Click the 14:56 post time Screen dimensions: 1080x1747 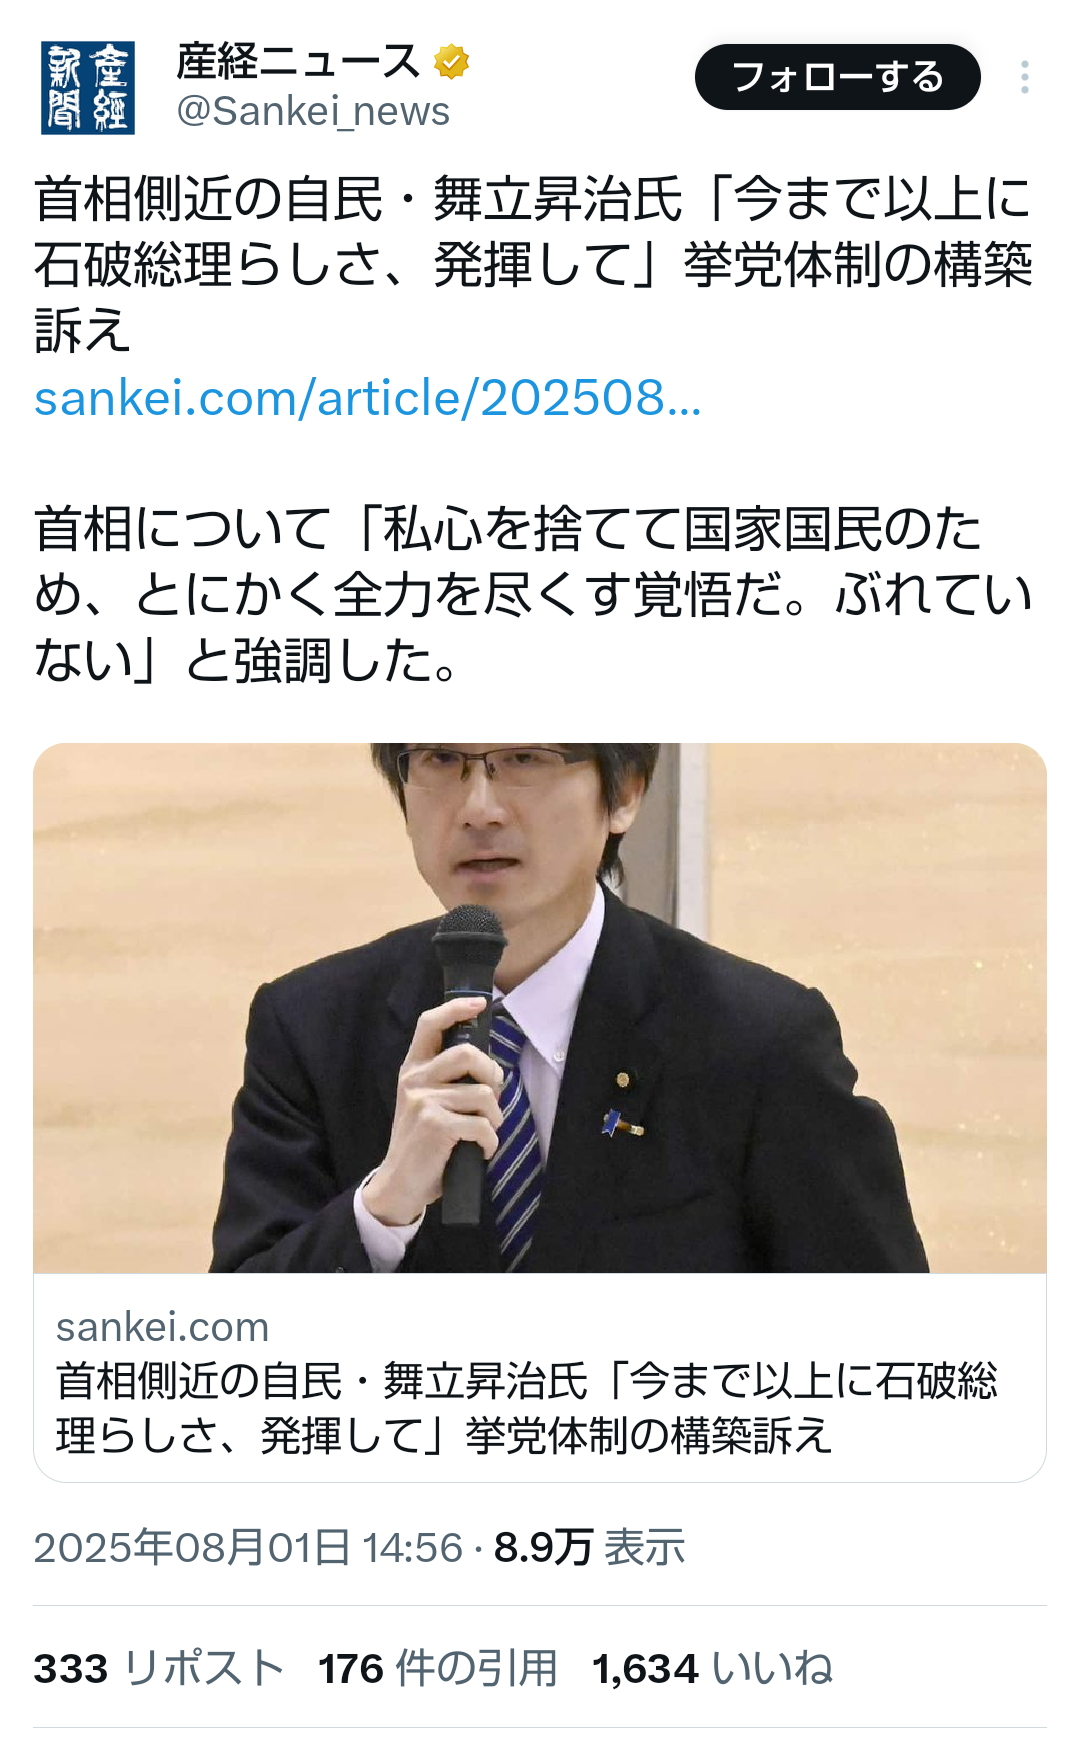pyautogui.click(x=413, y=1547)
